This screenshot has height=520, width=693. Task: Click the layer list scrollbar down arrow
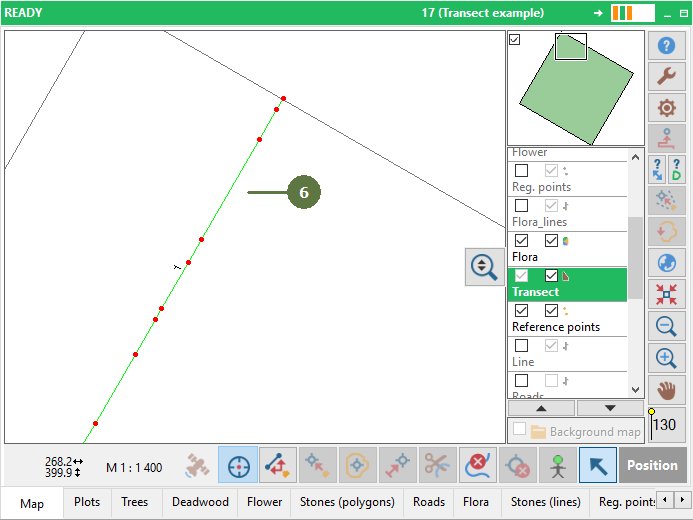[x=636, y=390]
